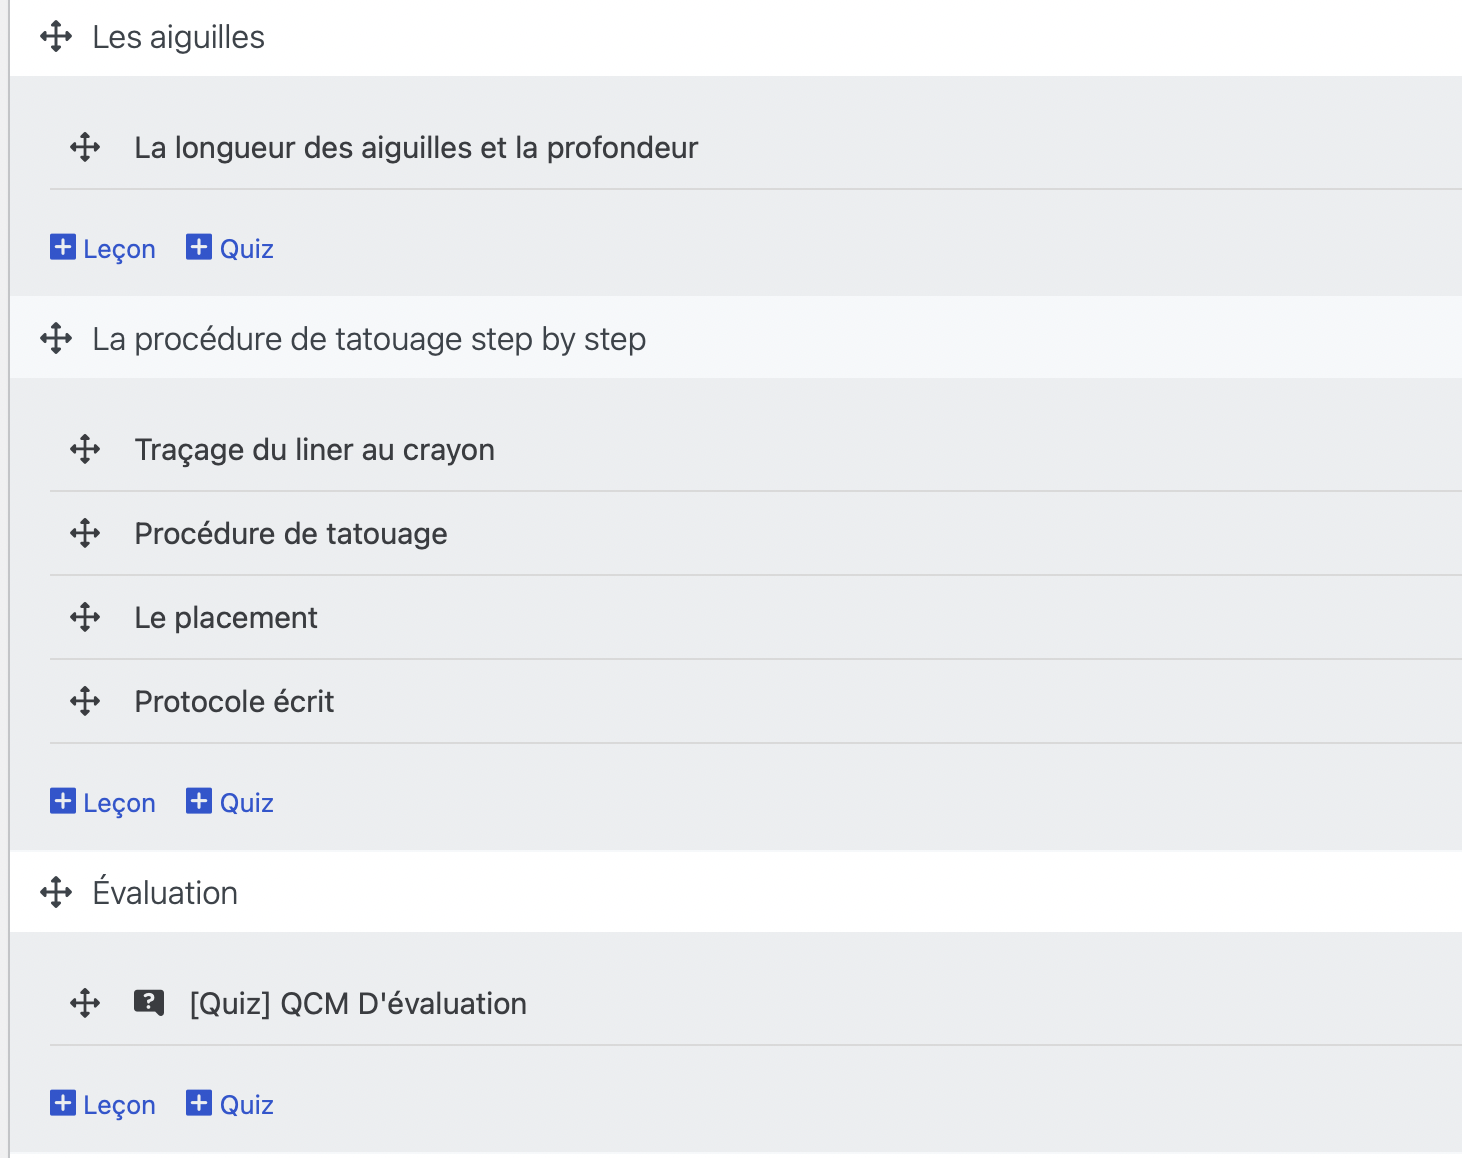Add a Leçon under Évaluation
Image resolution: width=1462 pixels, height=1158 pixels.
point(103,1104)
